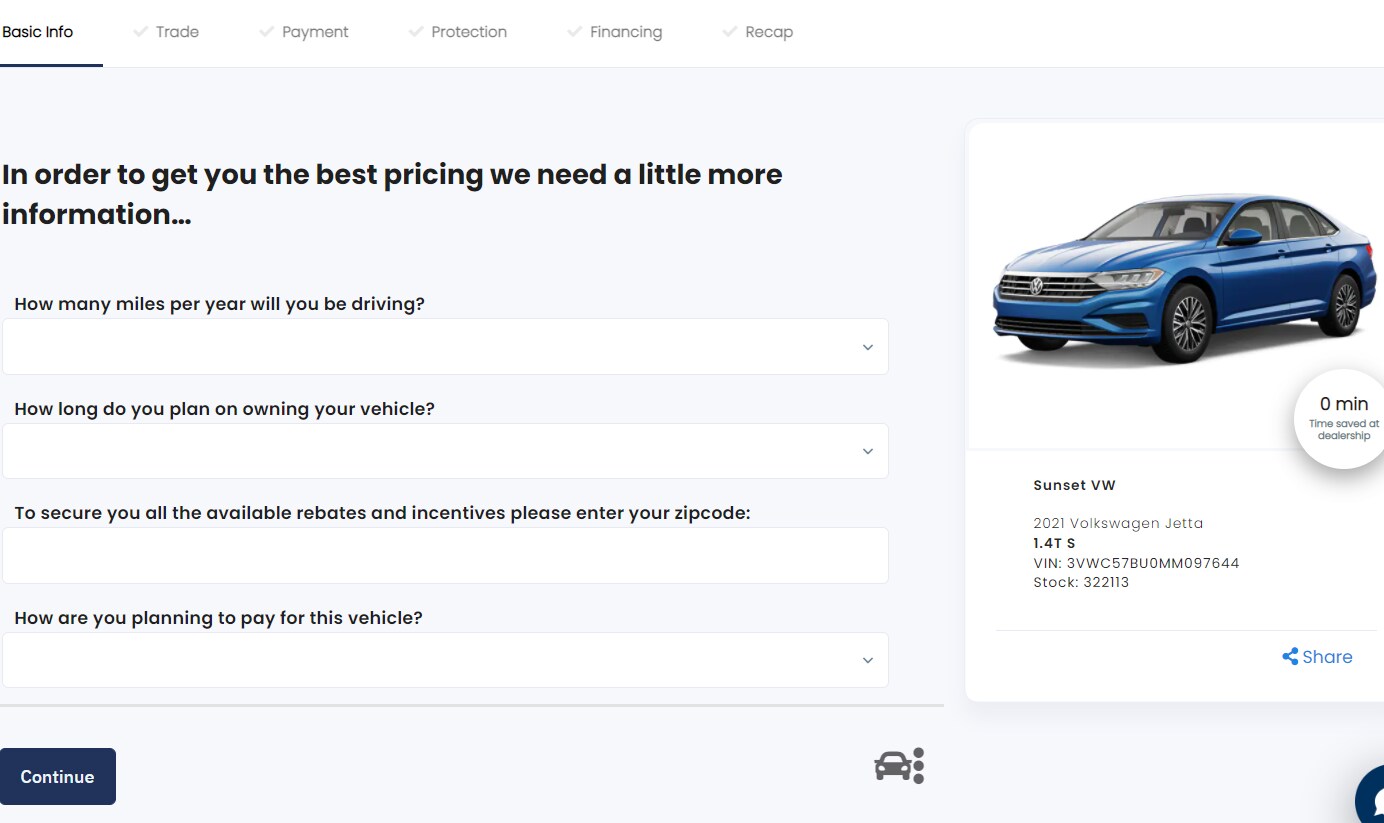
Task: Click the checkmark icon next to Trade
Action: (x=140, y=32)
